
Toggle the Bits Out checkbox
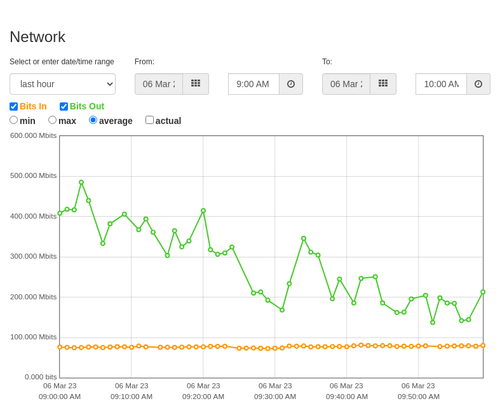point(64,106)
